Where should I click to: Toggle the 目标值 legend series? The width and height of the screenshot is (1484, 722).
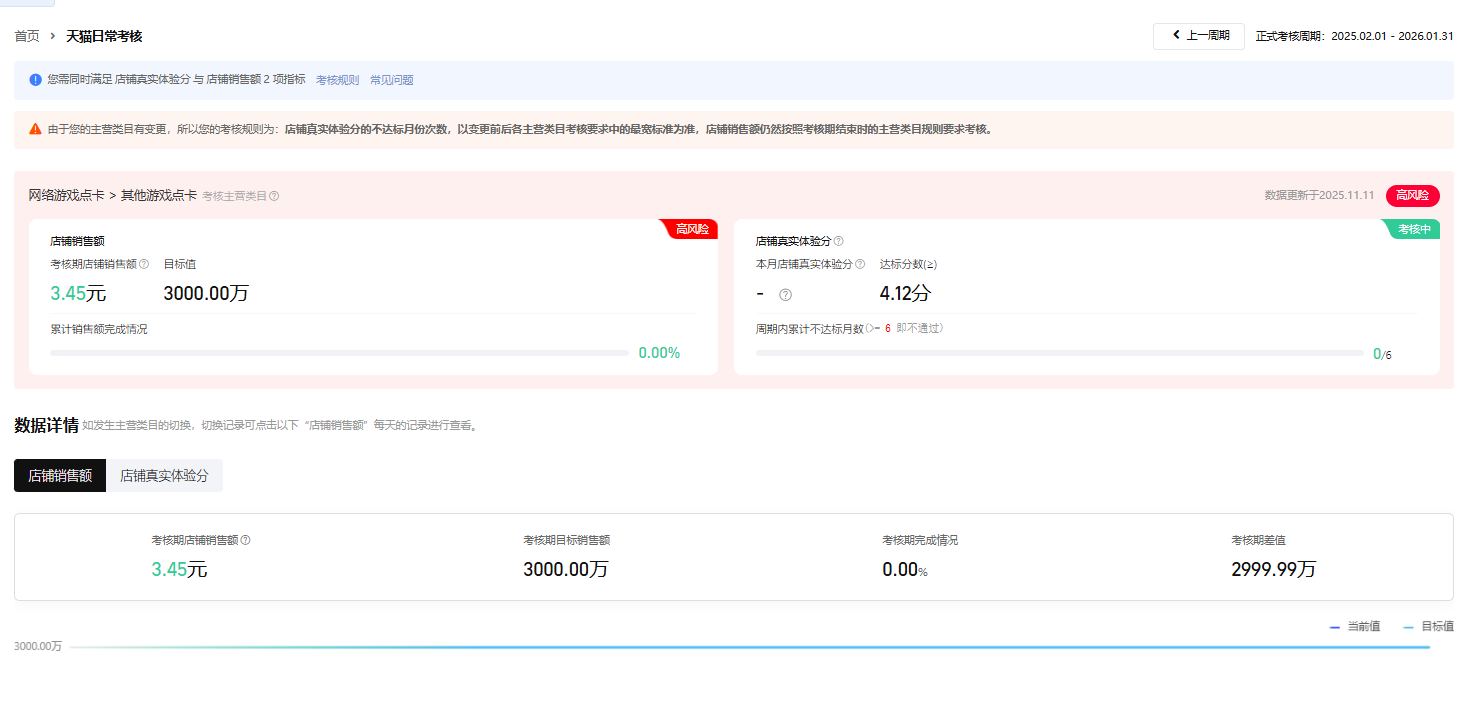click(1428, 627)
